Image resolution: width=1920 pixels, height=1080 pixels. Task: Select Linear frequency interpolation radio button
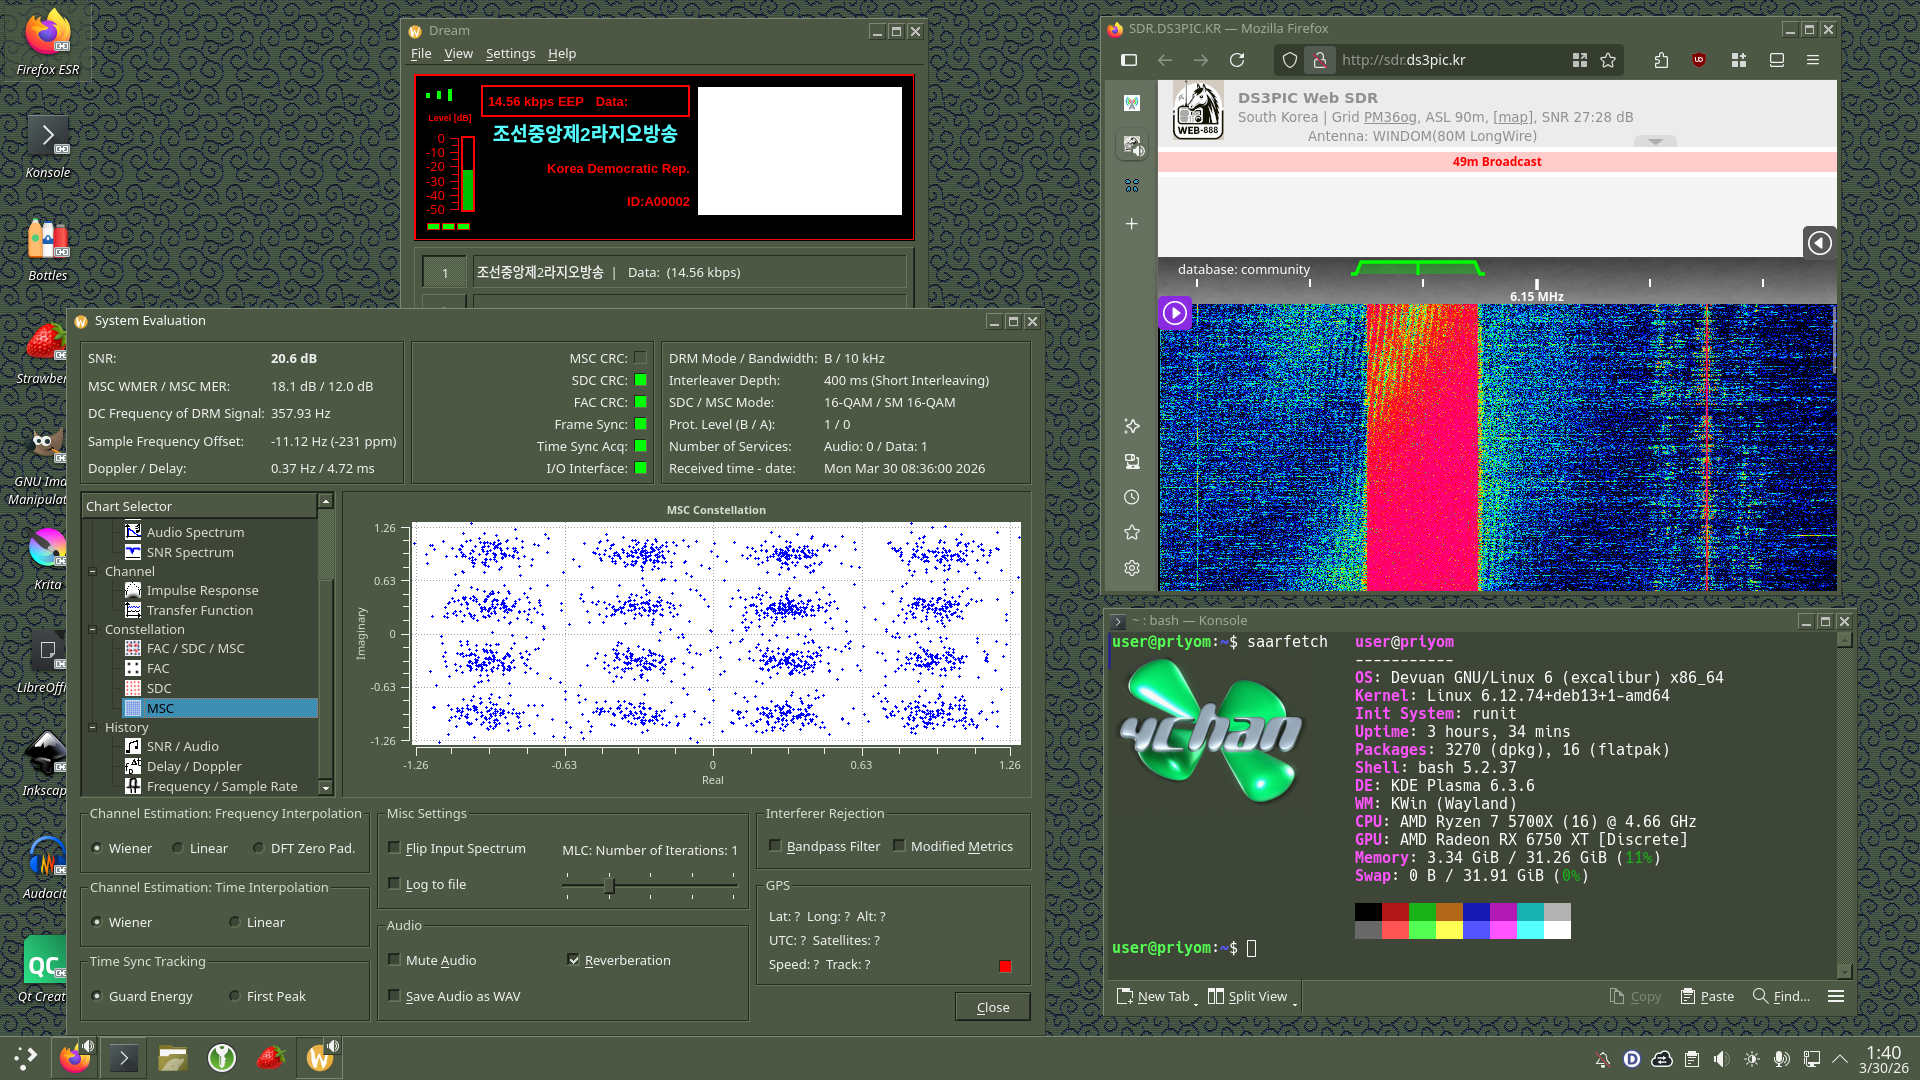178,848
